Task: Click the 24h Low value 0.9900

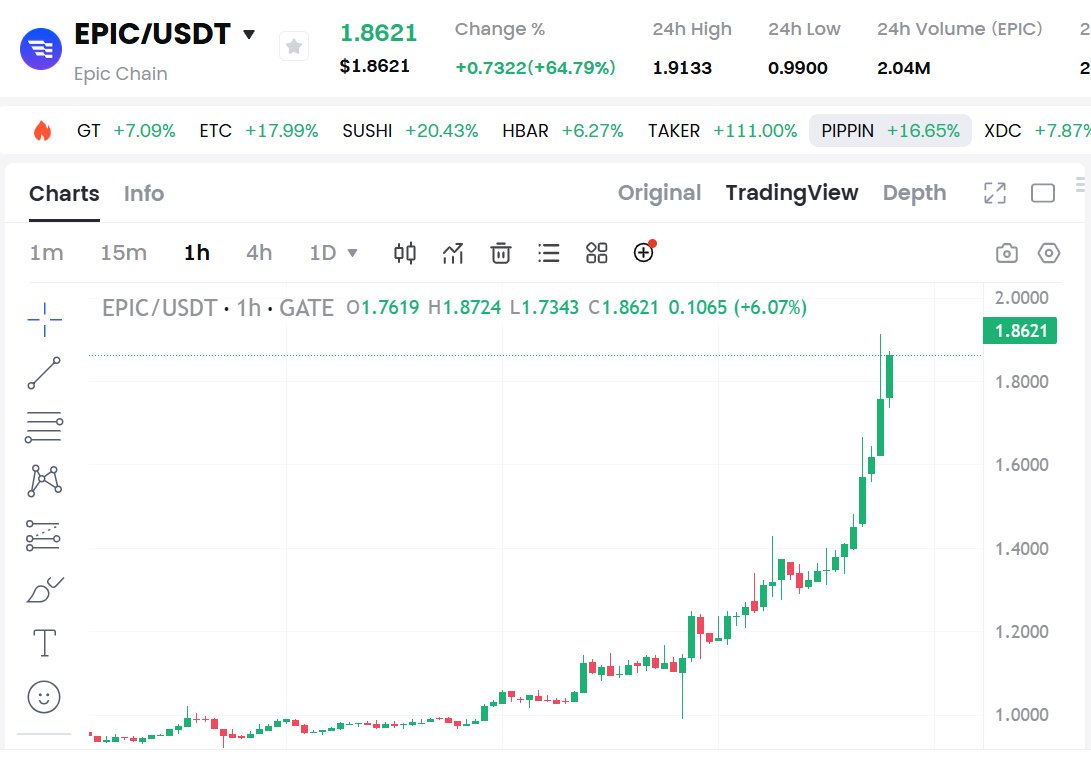Action: [798, 67]
